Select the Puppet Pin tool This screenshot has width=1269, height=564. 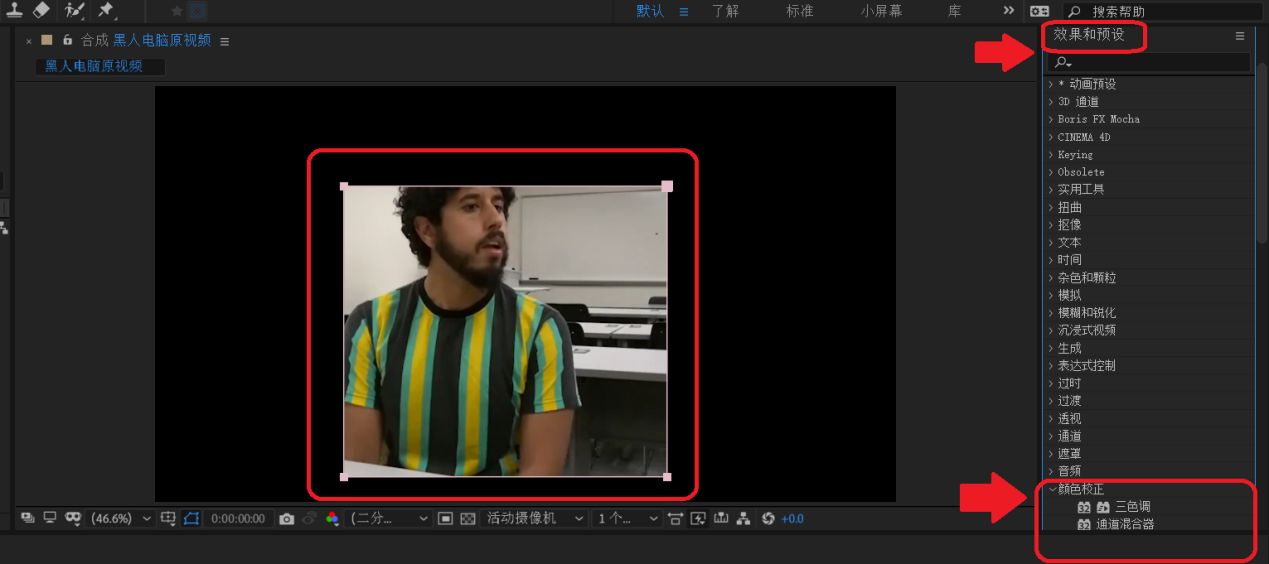[x=106, y=10]
